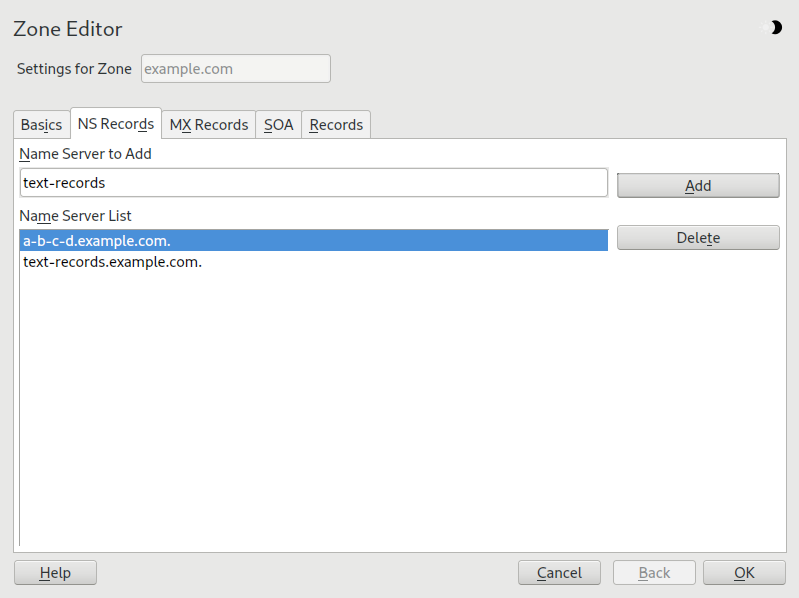Toggle the dark mode moon icon

(x=775, y=28)
